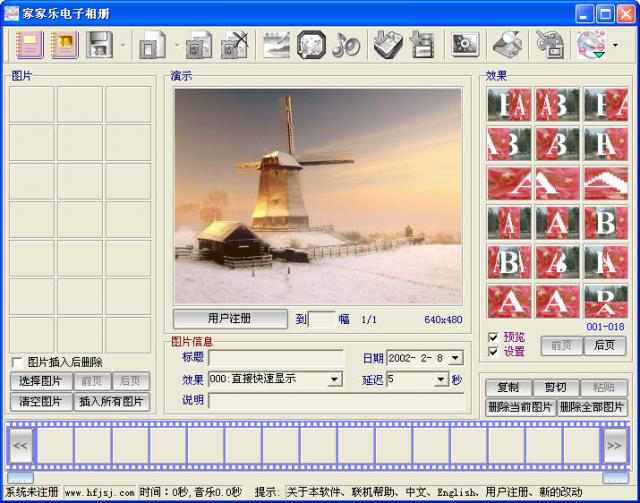Click the 选择图片 button
The image size is (640, 503).
(41, 381)
